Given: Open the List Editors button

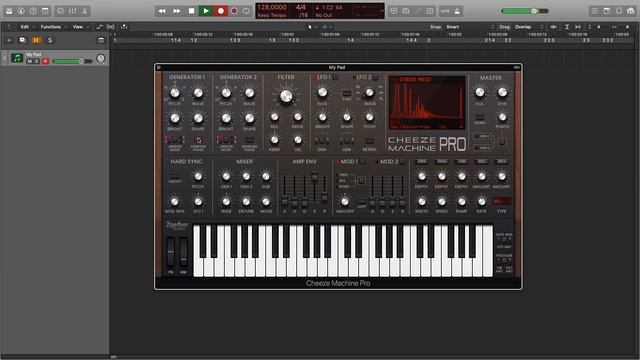Looking at the screenshot, I should tap(595, 11).
